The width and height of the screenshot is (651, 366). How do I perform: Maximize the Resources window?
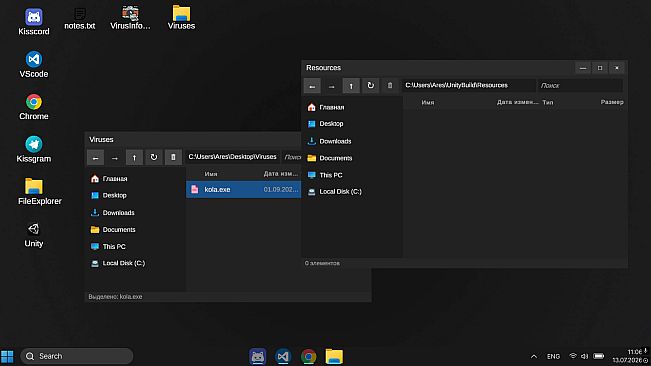click(600, 68)
